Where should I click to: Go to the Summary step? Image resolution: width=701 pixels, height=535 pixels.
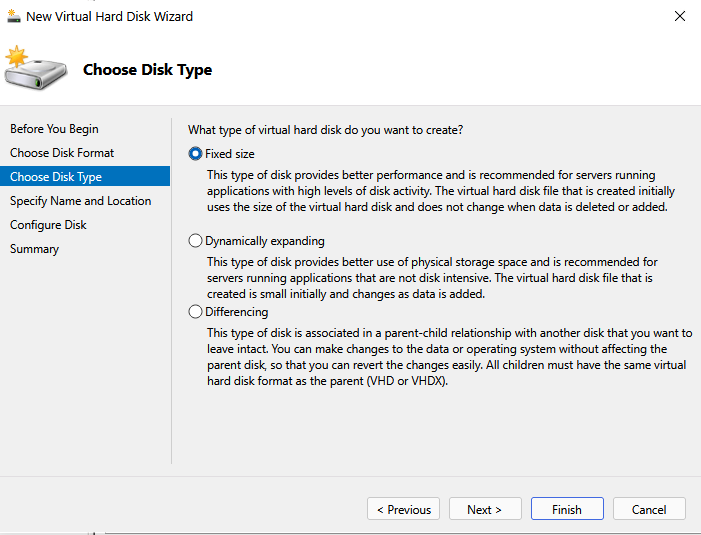tap(34, 249)
